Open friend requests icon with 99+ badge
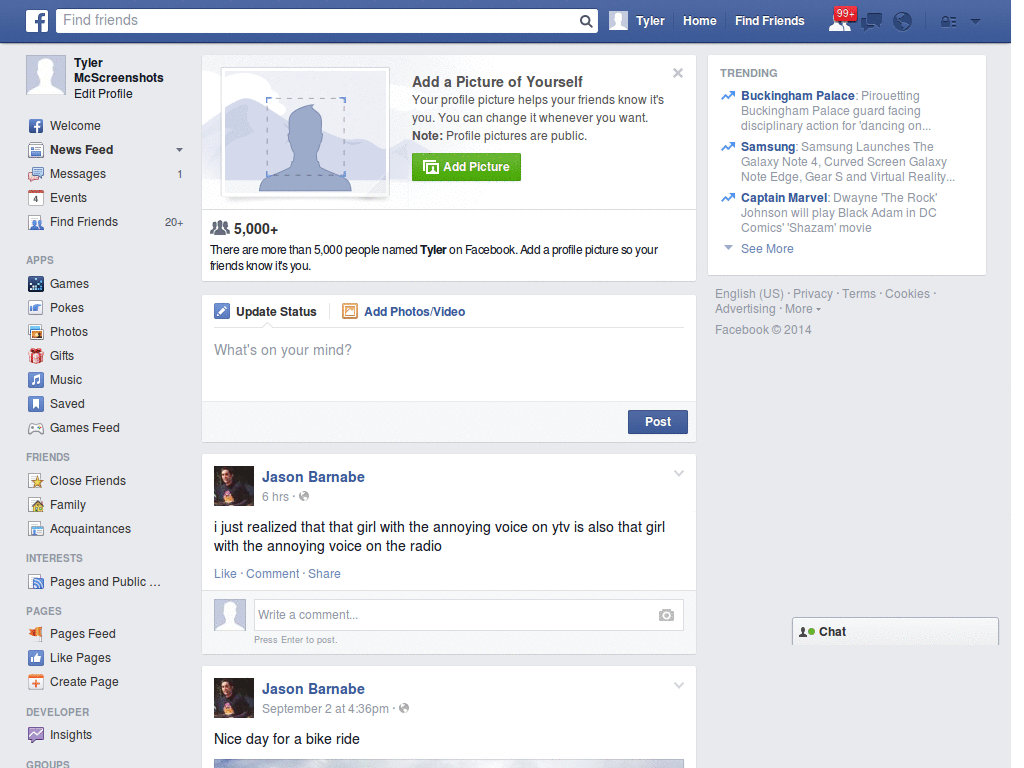 tap(840, 20)
